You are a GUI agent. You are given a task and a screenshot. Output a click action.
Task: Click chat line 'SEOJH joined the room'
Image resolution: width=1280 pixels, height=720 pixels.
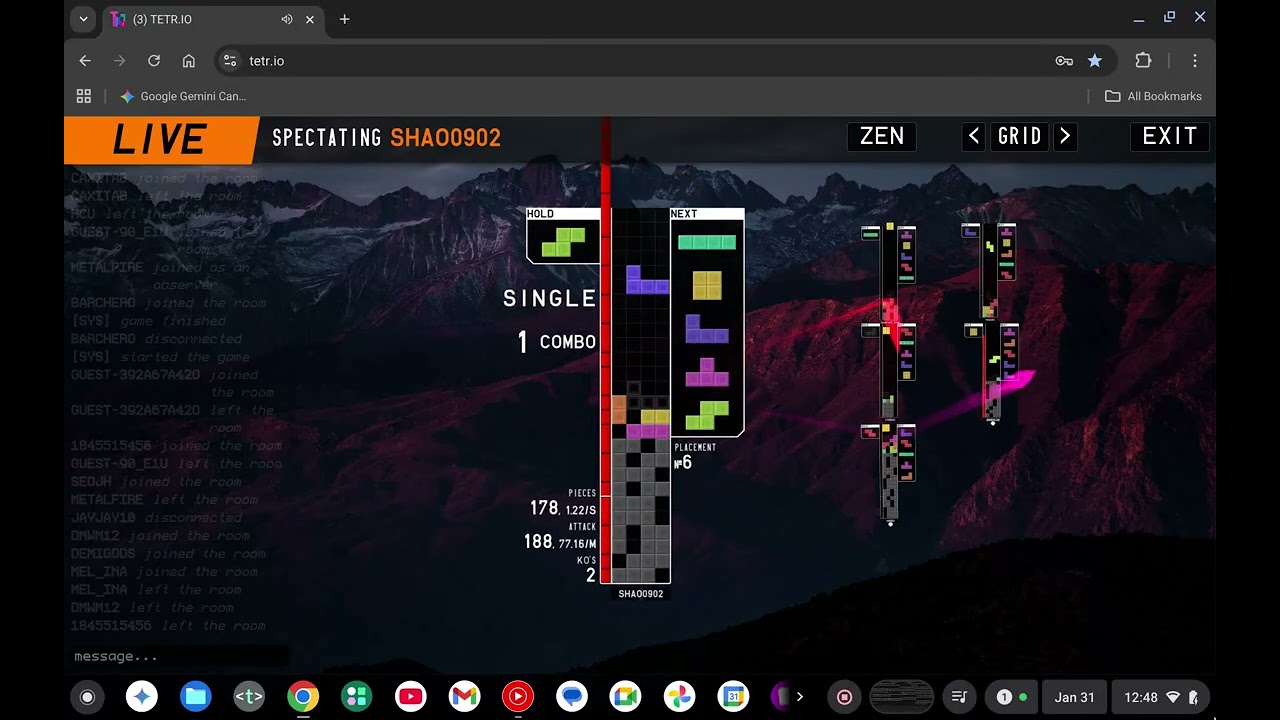click(160, 482)
